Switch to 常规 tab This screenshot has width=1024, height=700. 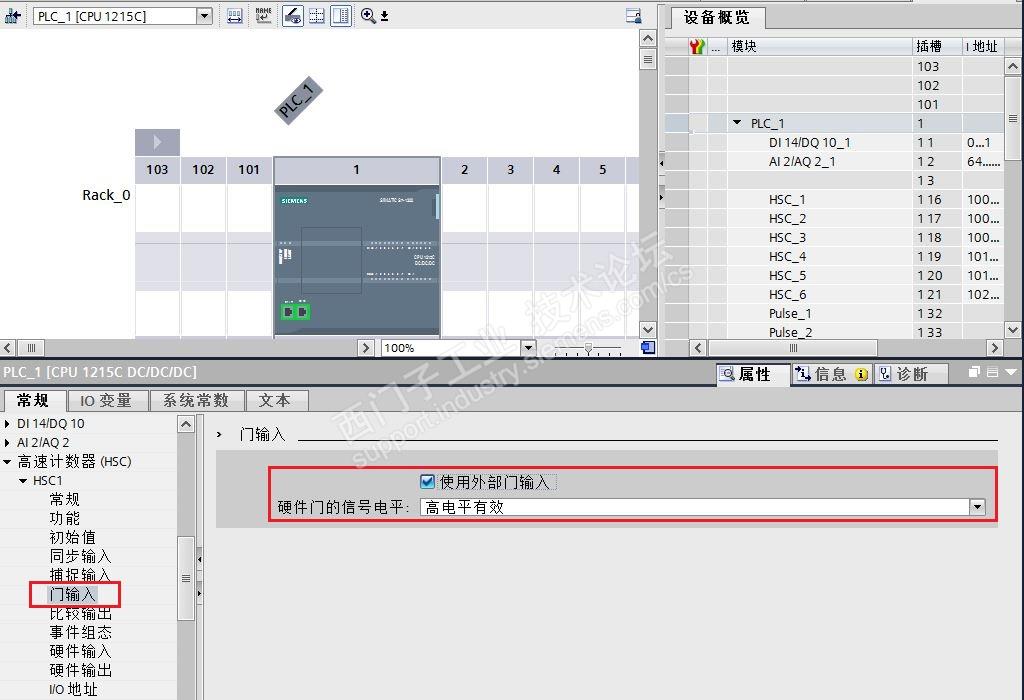[x=33, y=400]
